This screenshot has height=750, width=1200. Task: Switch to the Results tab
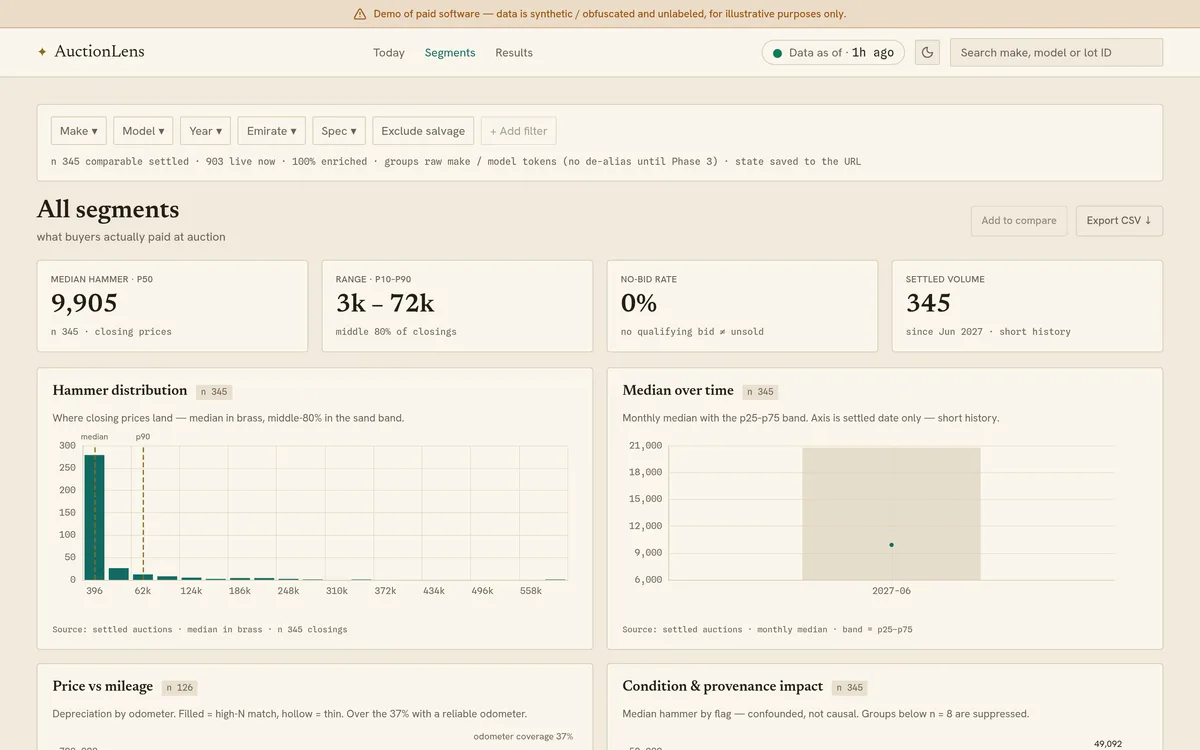pos(514,53)
